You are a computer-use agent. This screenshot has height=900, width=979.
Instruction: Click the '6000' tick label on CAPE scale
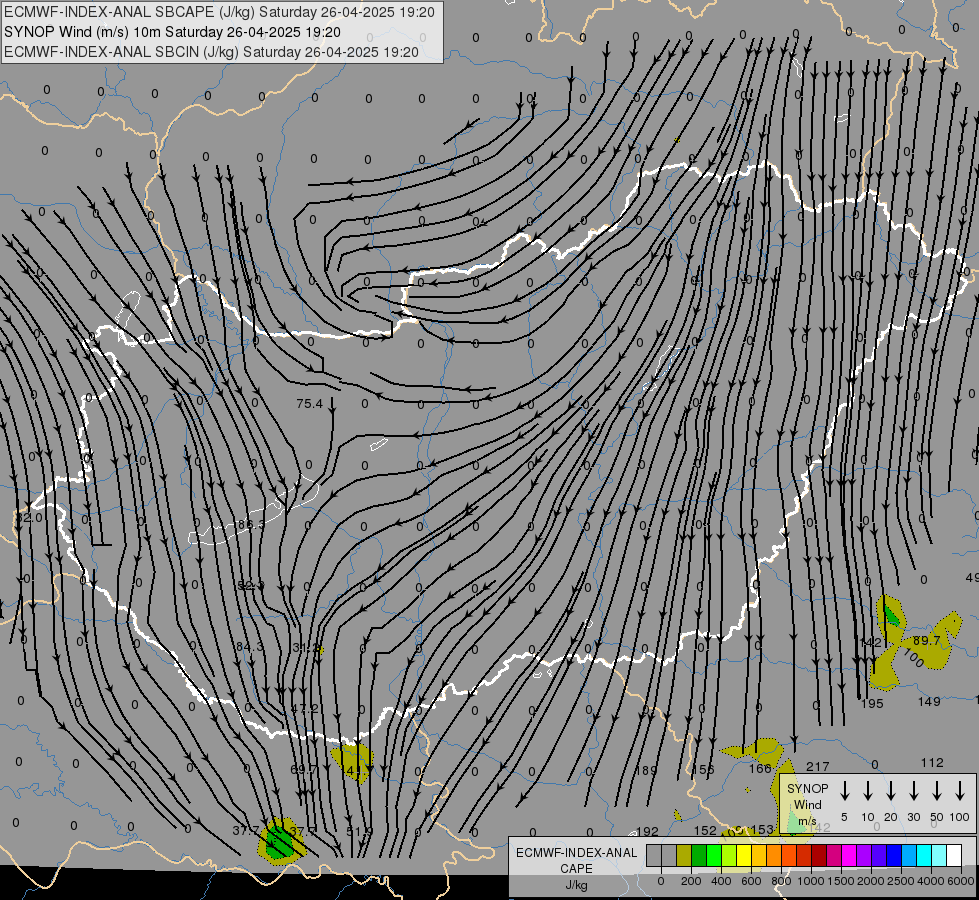(x=961, y=881)
